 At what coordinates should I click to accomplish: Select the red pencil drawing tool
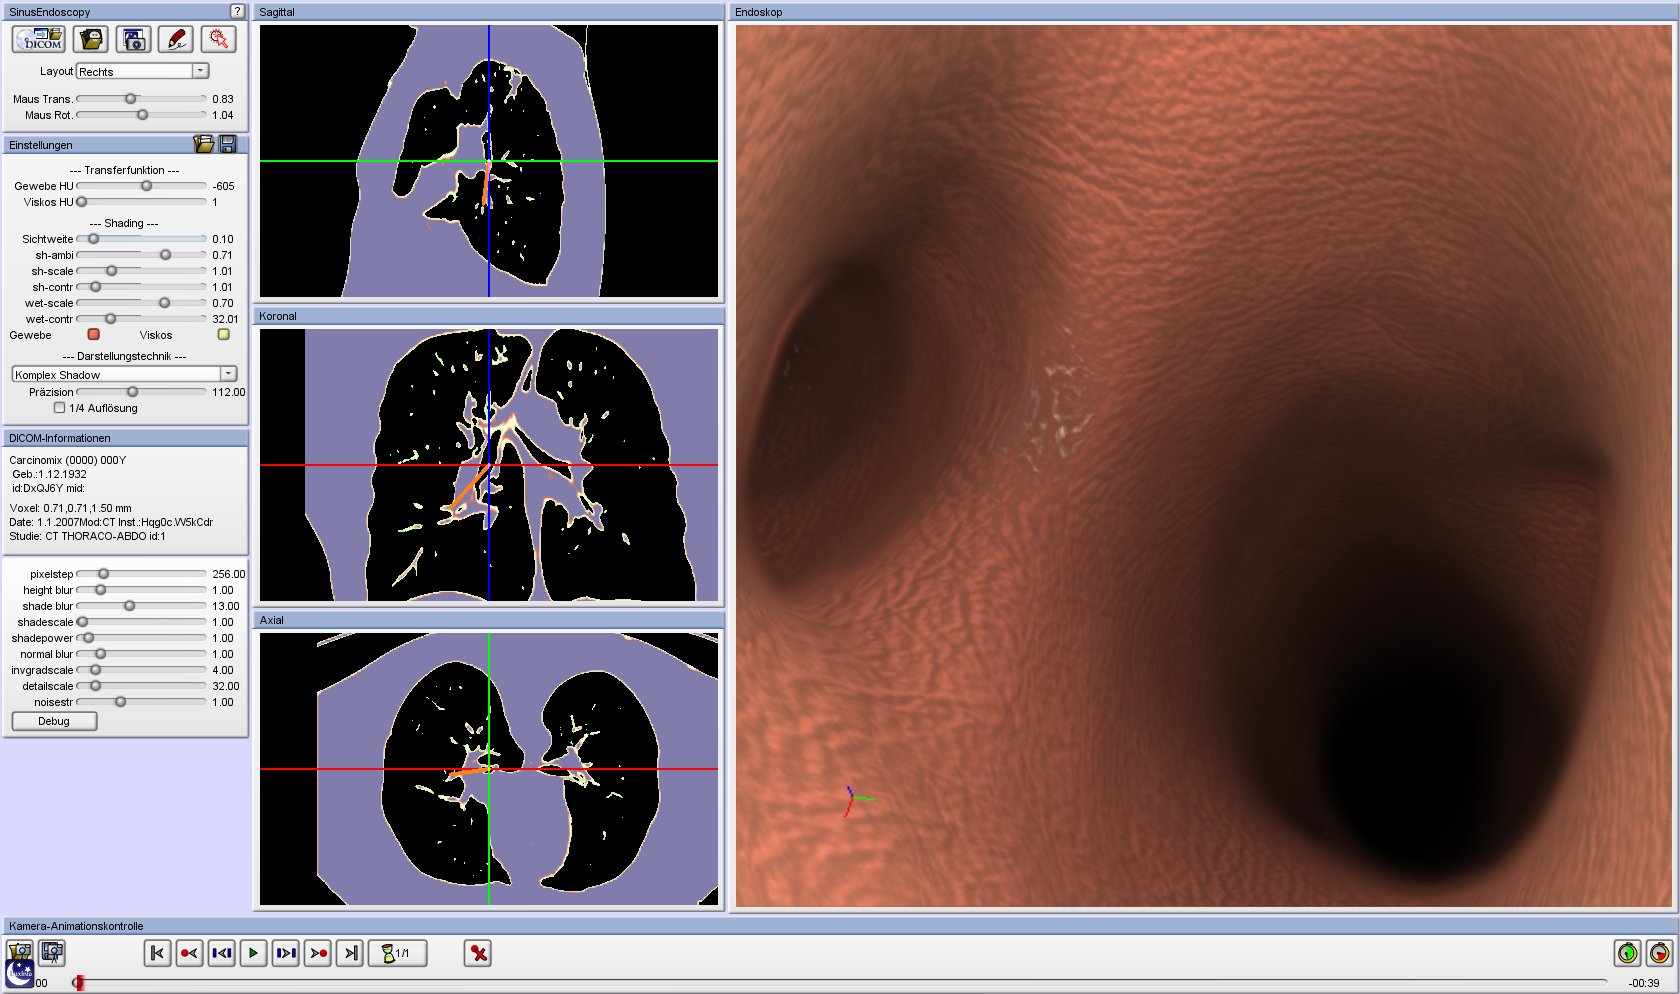point(176,40)
